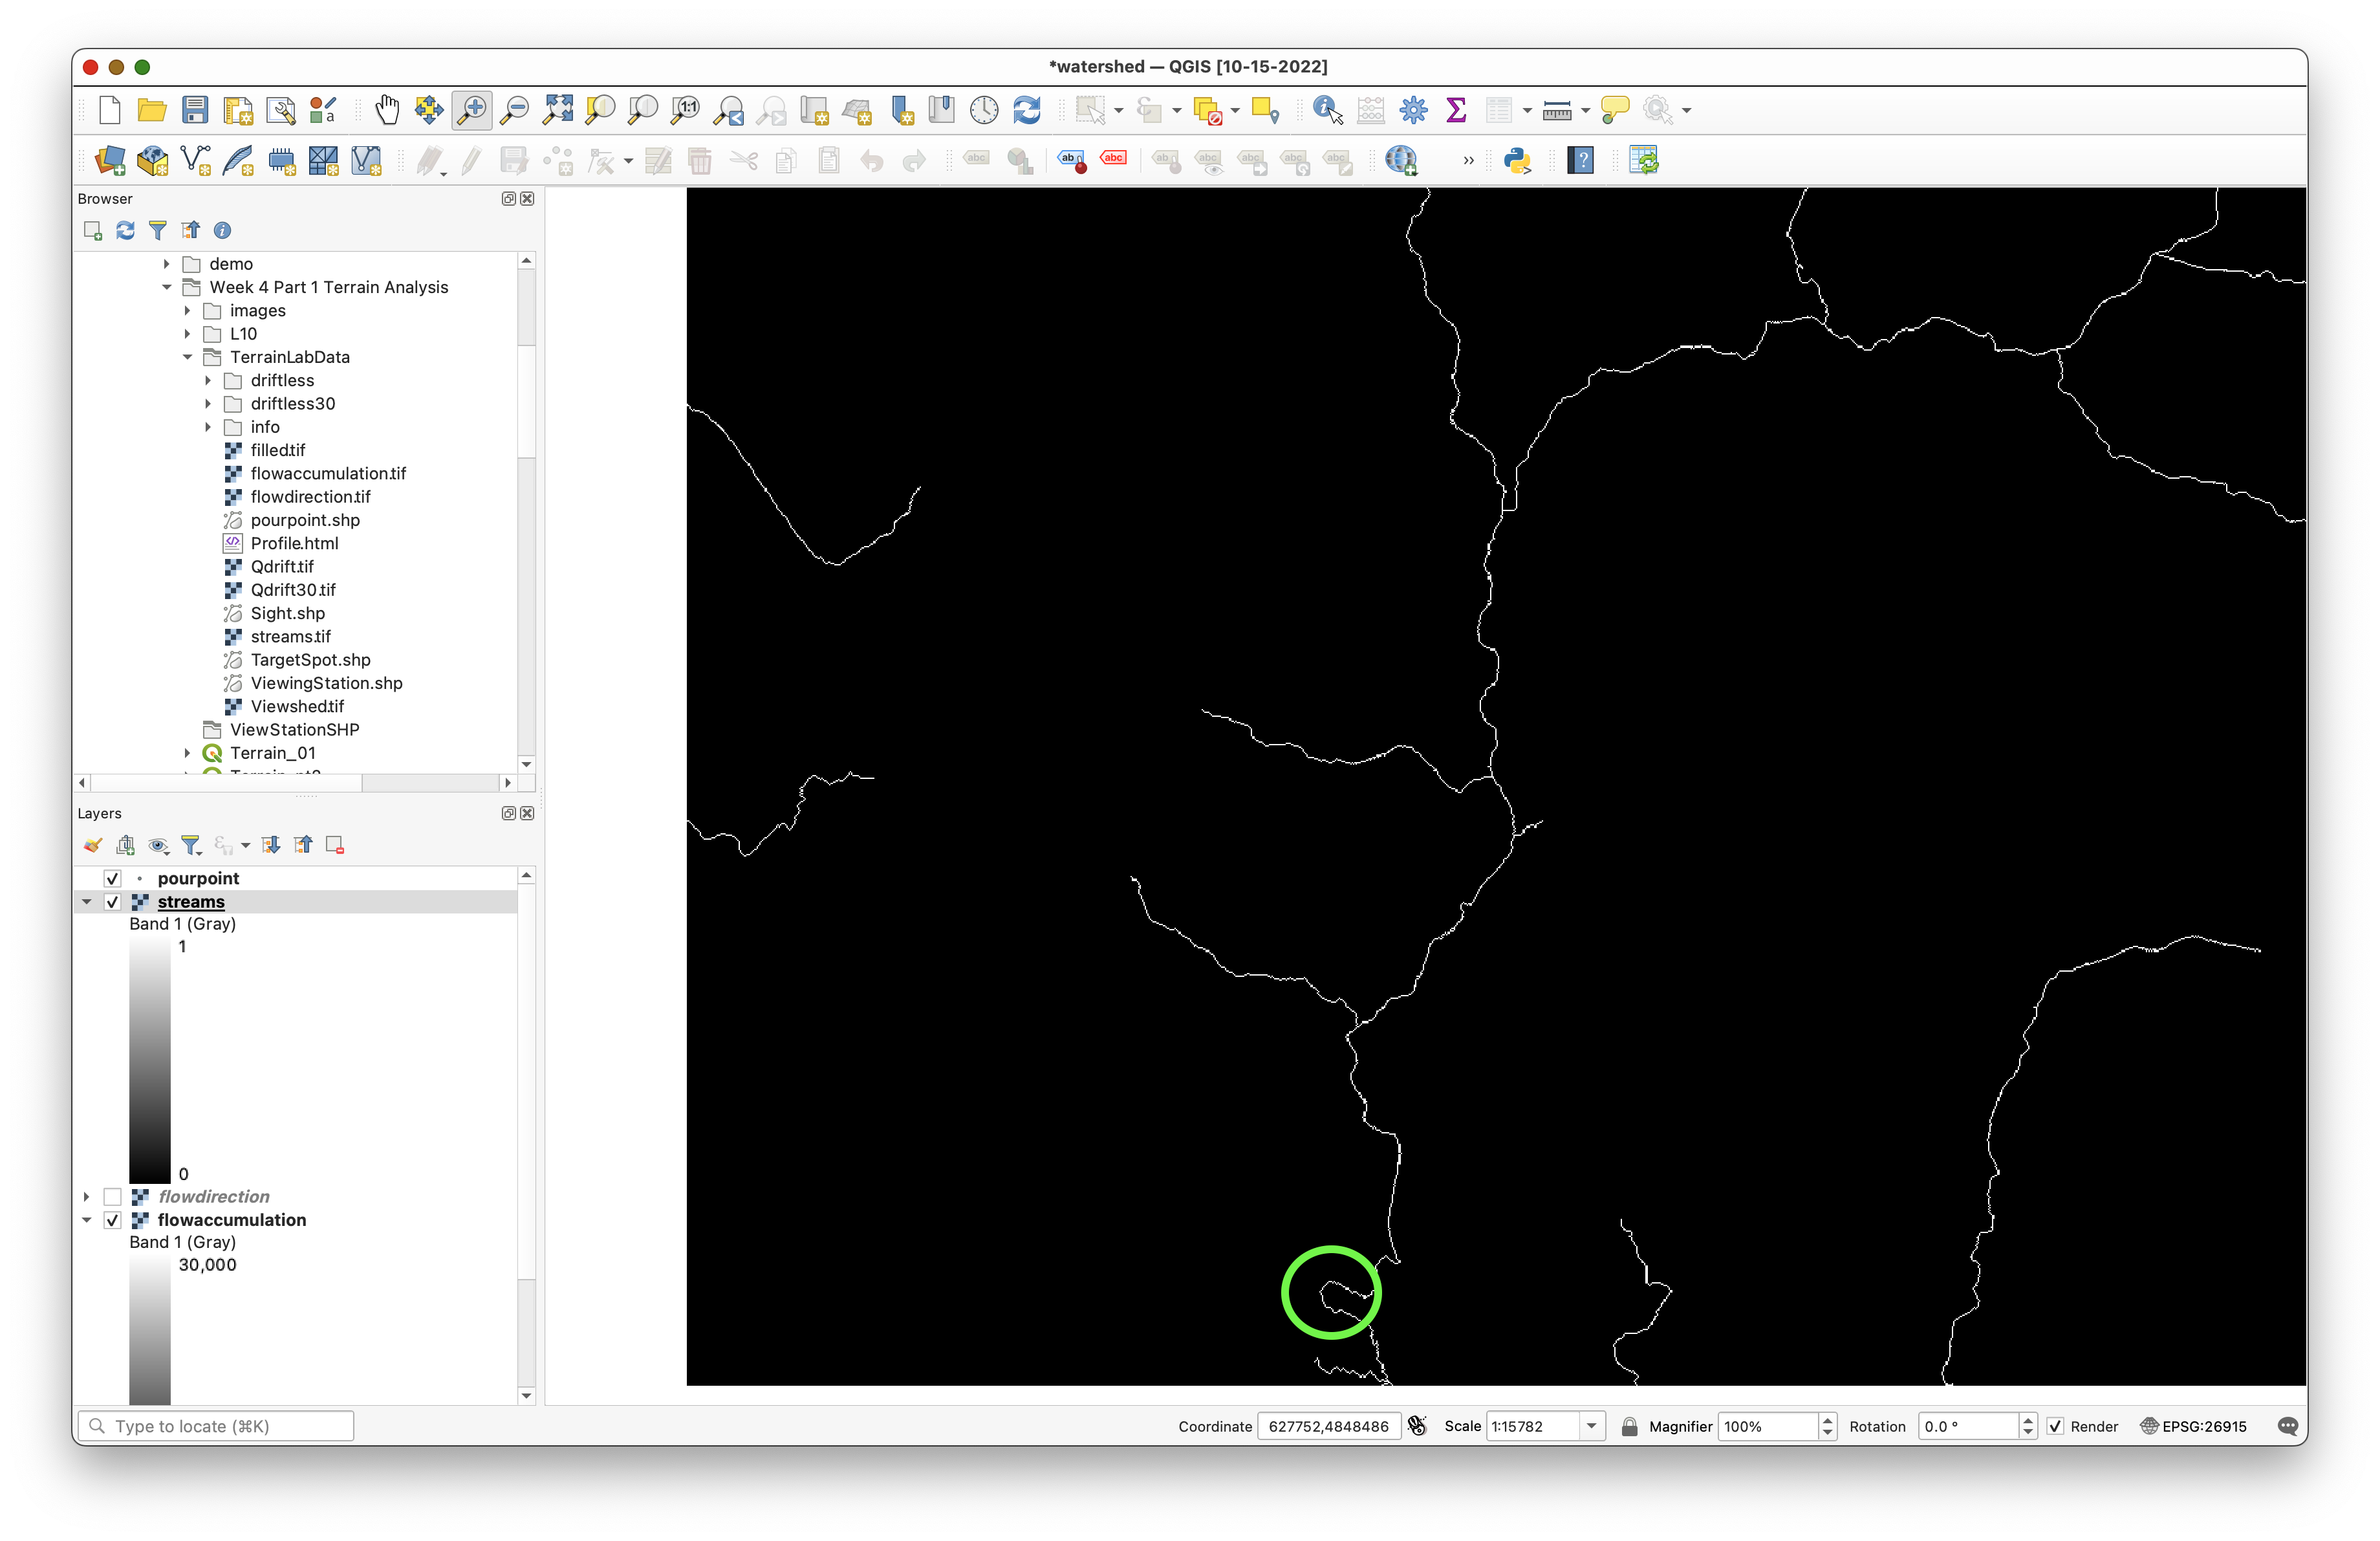Screen dimensions: 2380x1541
Task: Expand the driftless30 folder
Action: pos(208,404)
